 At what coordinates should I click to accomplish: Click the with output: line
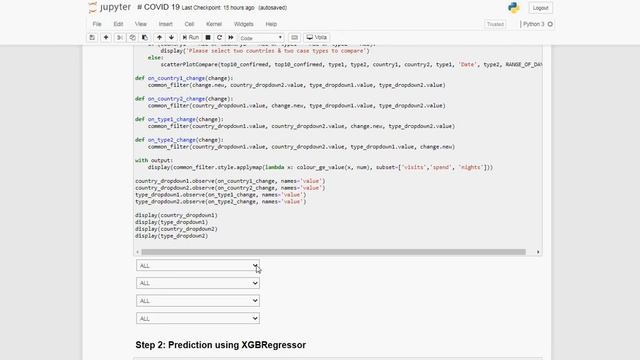coord(154,160)
